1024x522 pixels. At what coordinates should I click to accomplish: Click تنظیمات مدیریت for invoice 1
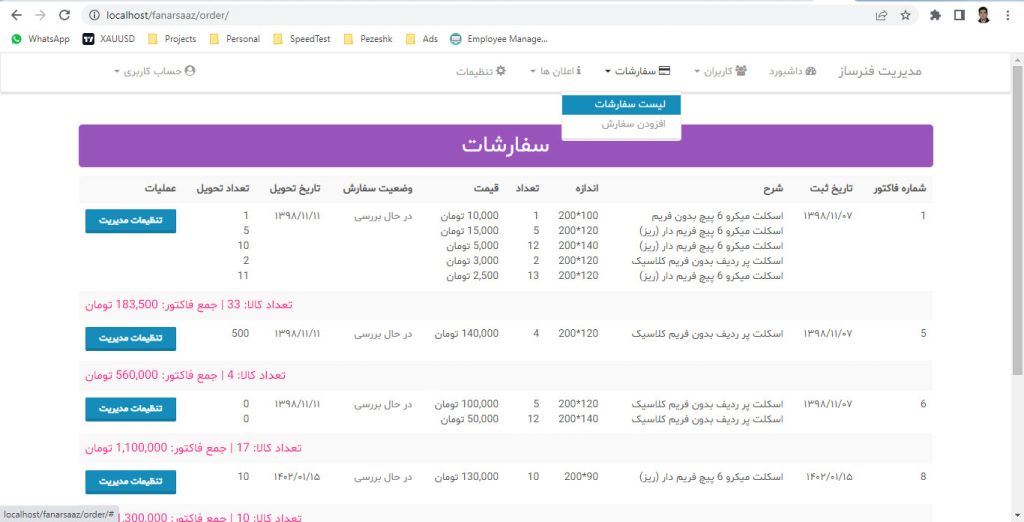(131, 221)
